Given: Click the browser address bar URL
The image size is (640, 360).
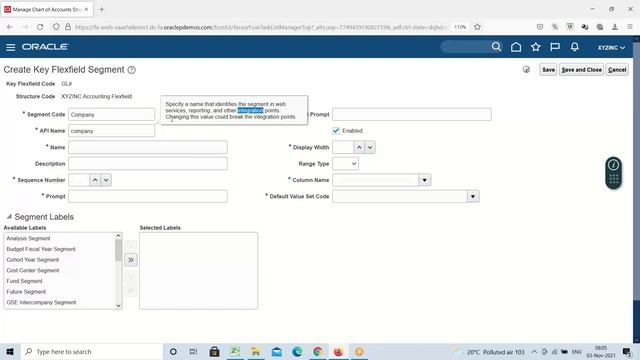Looking at the screenshot, I should click(261, 27).
